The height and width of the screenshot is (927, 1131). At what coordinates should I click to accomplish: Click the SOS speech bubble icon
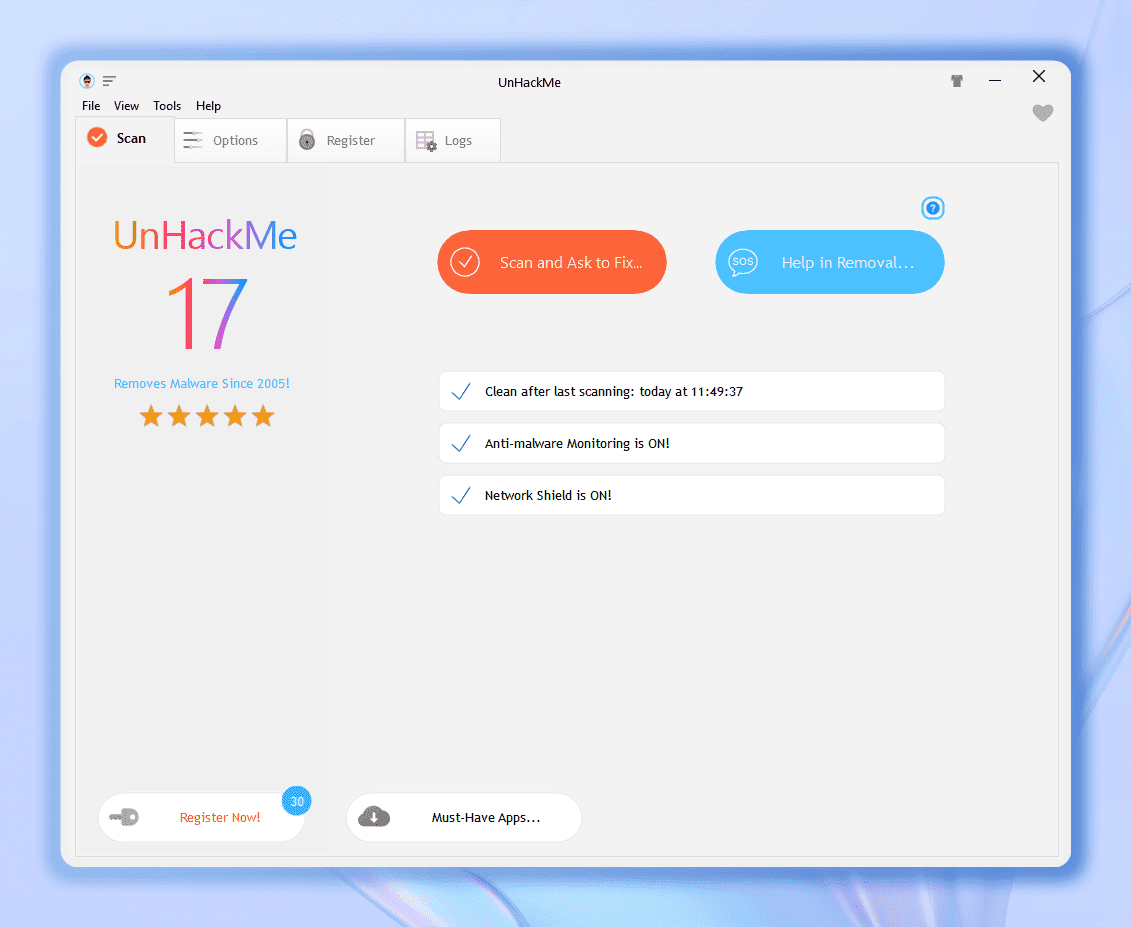[x=742, y=262]
